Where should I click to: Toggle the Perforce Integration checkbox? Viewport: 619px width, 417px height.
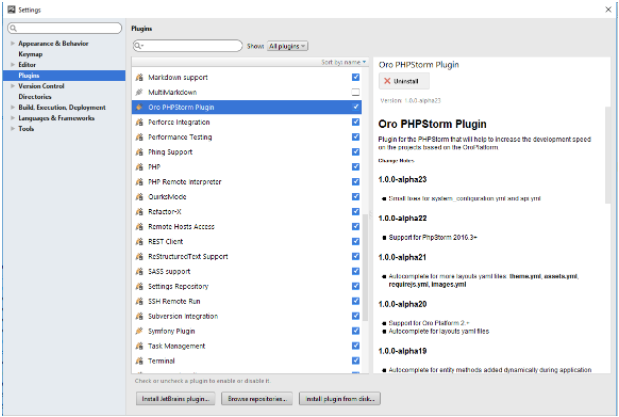click(x=356, y=122)
